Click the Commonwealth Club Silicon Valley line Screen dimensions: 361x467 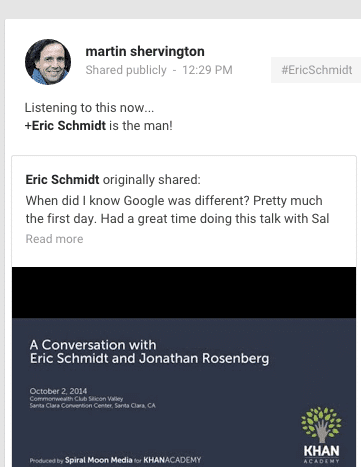(x=76, y=399)
